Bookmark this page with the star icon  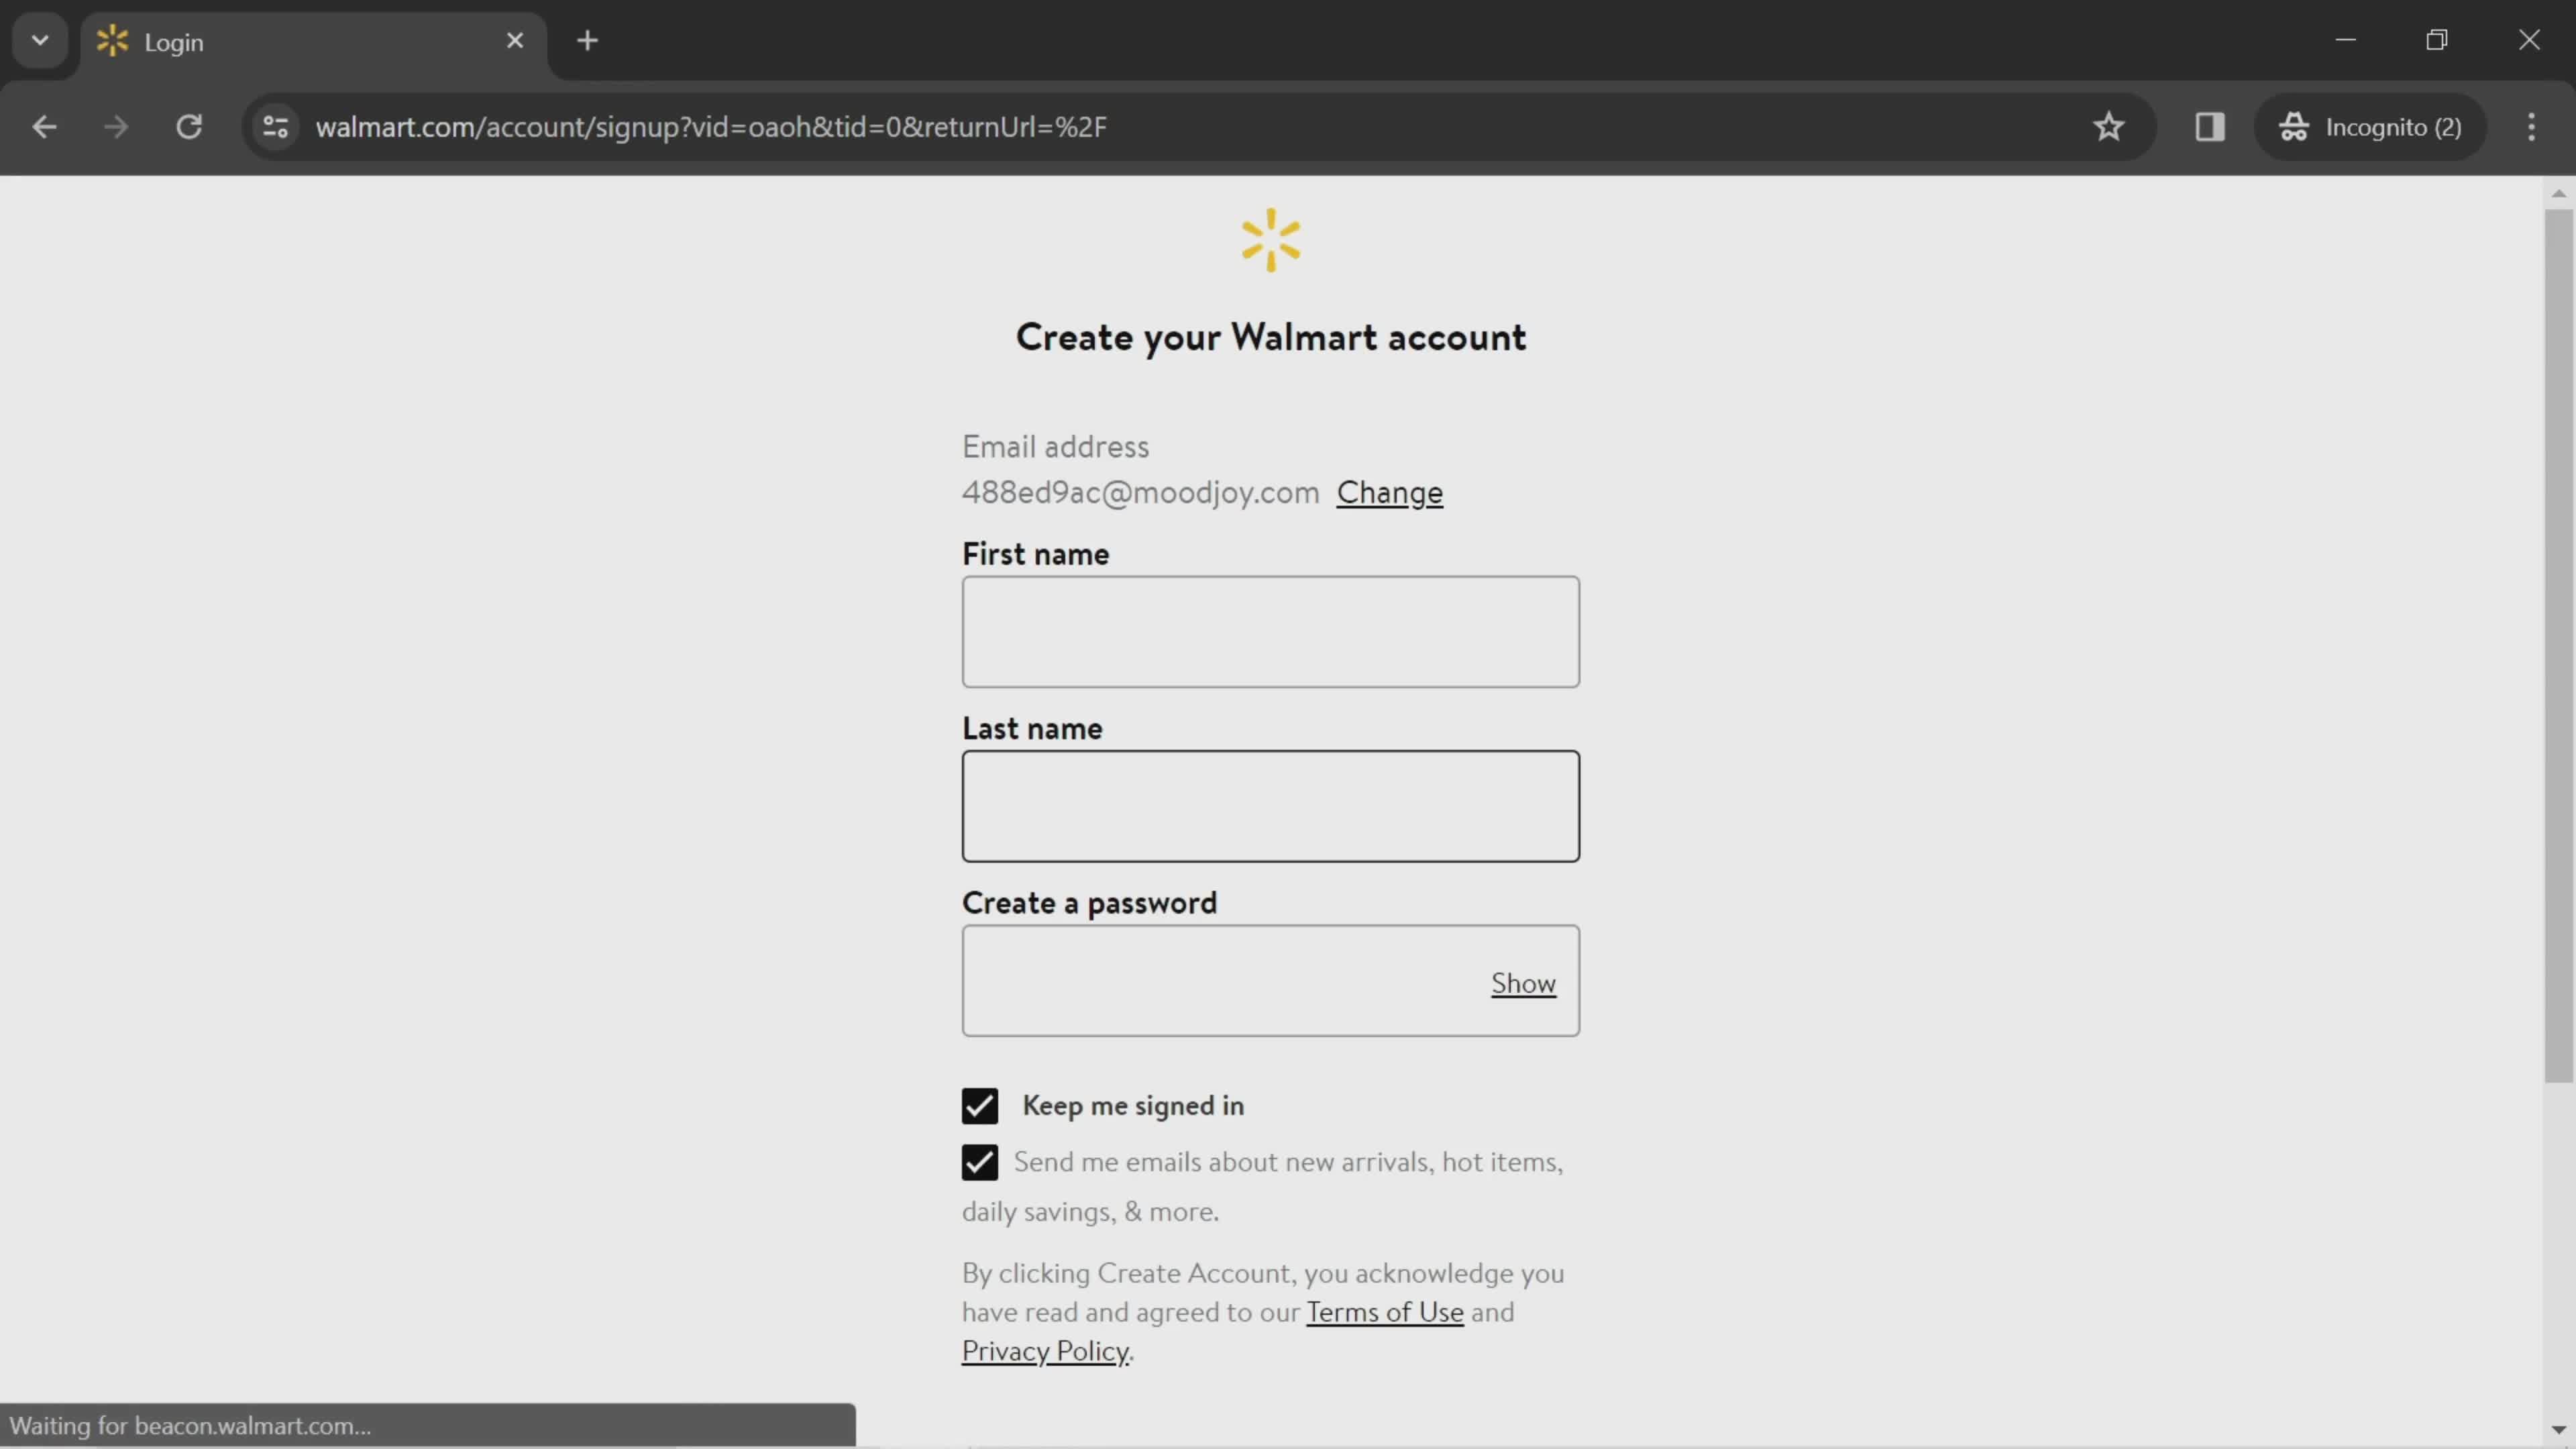coord(2108,127)
